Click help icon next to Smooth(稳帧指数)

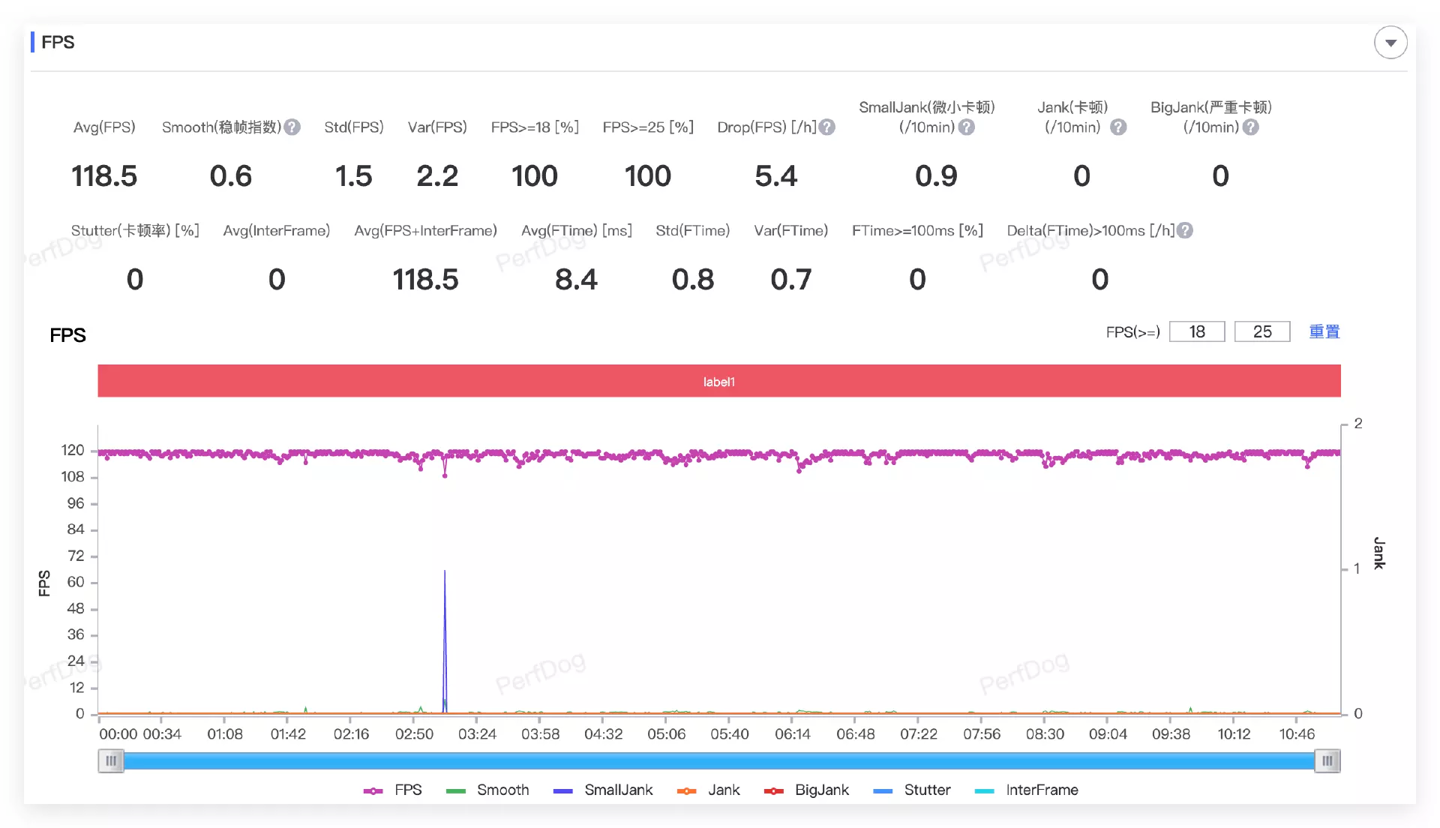pyautogui.click(x=292, y=128)
